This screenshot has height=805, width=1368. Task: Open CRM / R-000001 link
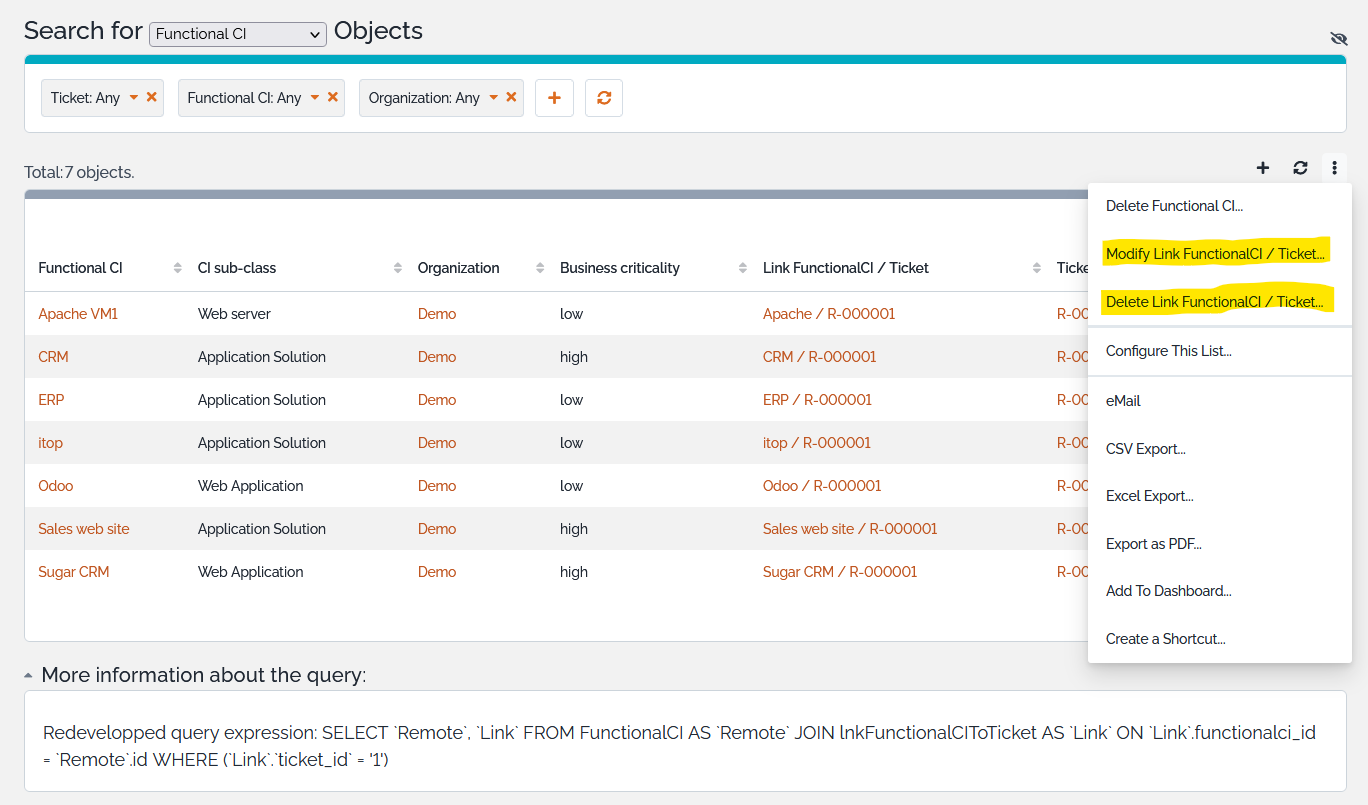820,357
